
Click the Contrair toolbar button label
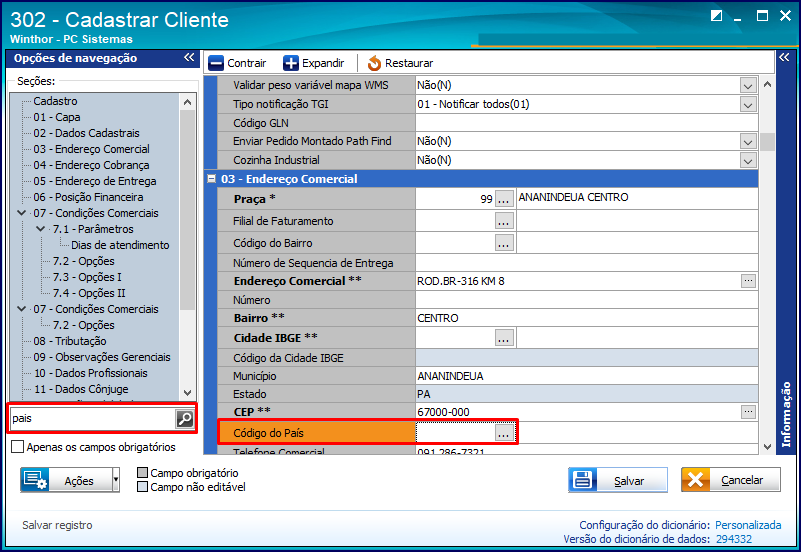pyautogui.click(x=247, y=63)
